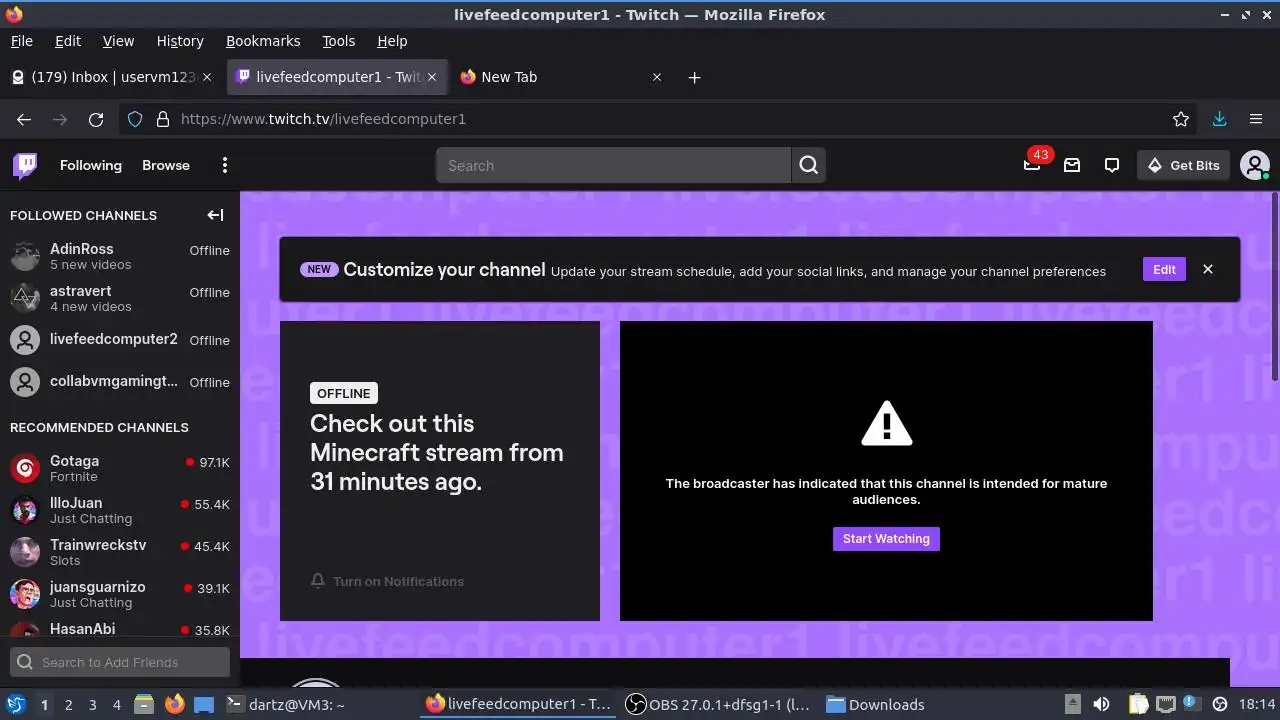Switch to OBS 27.0.1 taskbar window
The width and height of the screenshot is (1280, 720).
718,704
